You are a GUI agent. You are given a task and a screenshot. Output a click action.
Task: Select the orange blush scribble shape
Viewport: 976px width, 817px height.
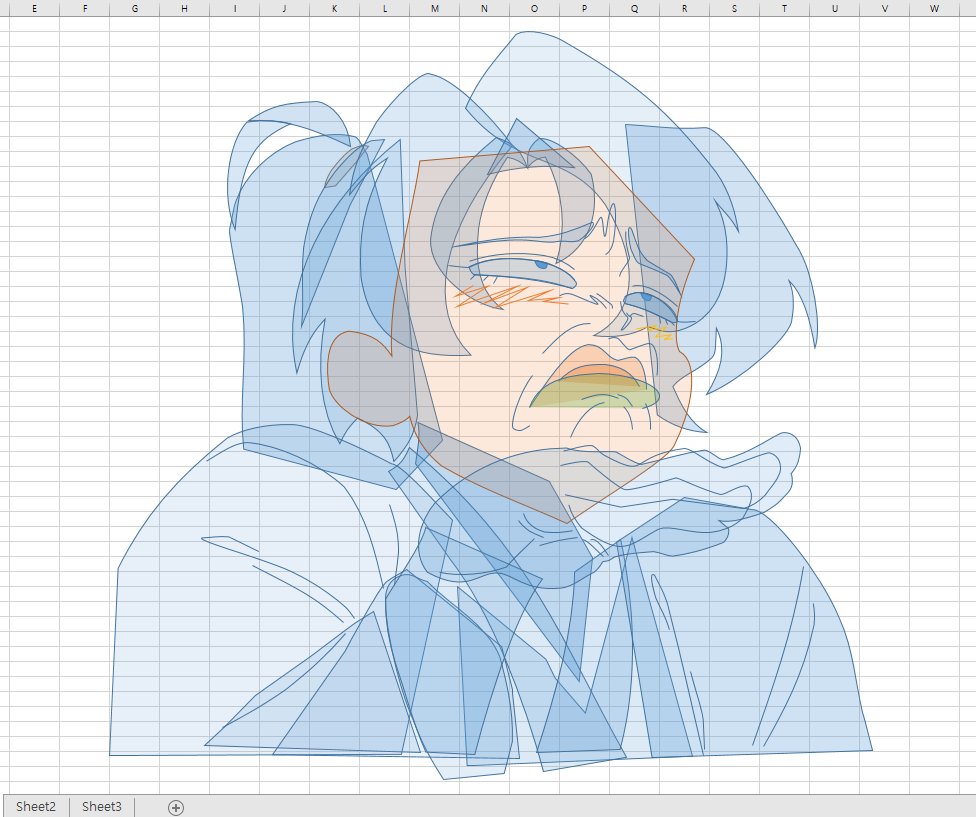coord(510,295)
